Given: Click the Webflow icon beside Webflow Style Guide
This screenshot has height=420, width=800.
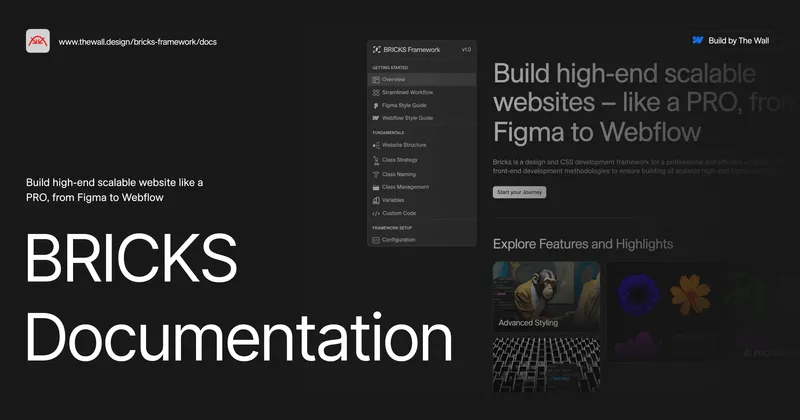Looking at the screenshot, I should pos(376,118).
